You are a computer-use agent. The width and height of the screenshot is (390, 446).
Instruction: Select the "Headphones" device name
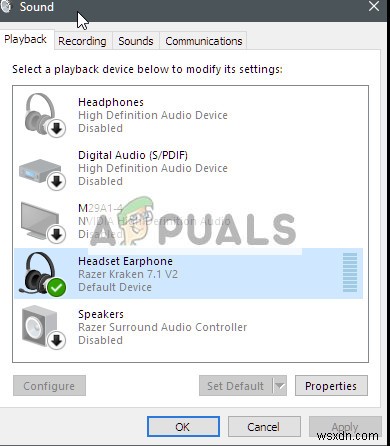point(111,102)
